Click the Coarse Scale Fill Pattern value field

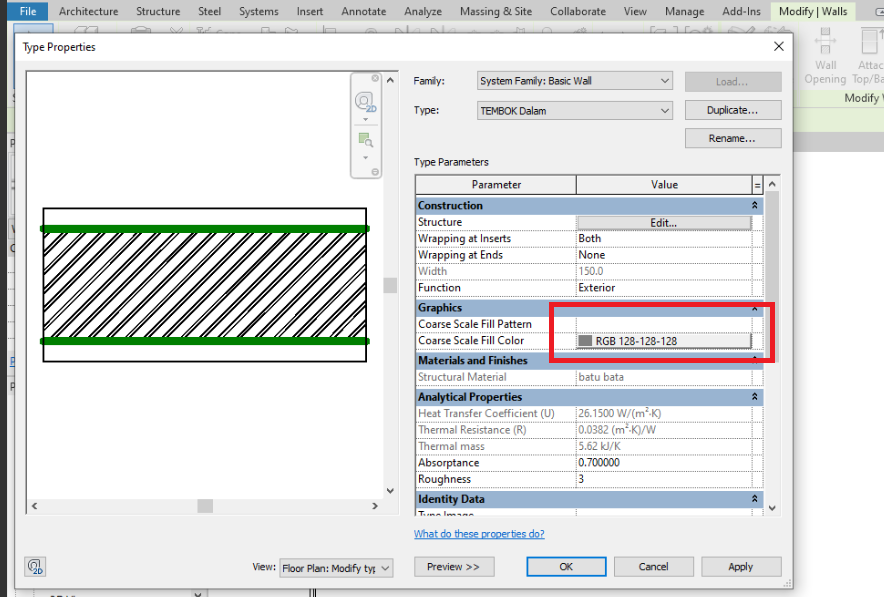coord(663,323)
